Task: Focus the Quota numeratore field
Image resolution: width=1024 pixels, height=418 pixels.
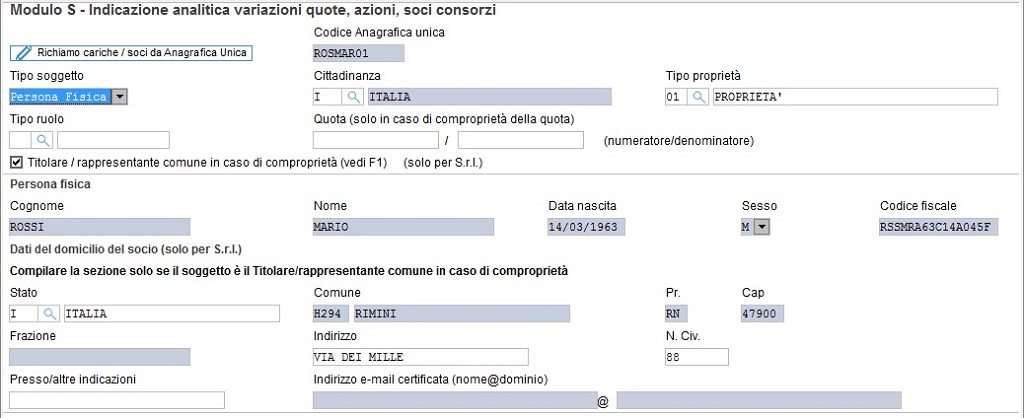Action: (x=376, y=140)
